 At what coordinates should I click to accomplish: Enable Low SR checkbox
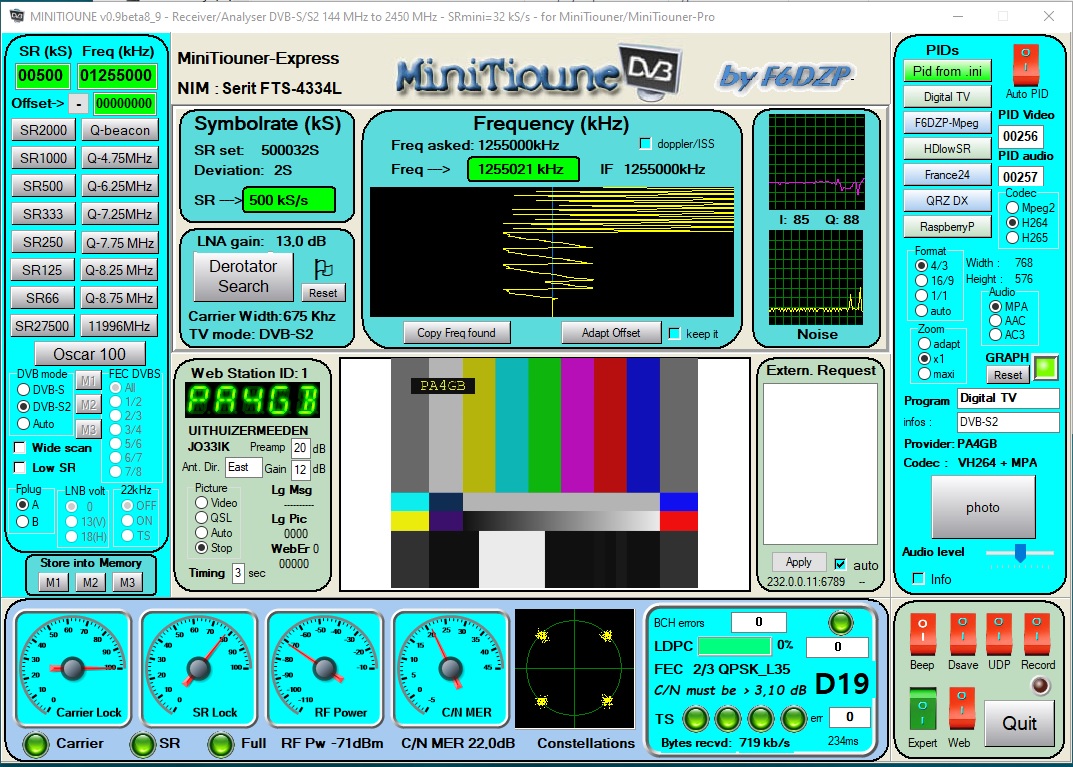[20, 467]
